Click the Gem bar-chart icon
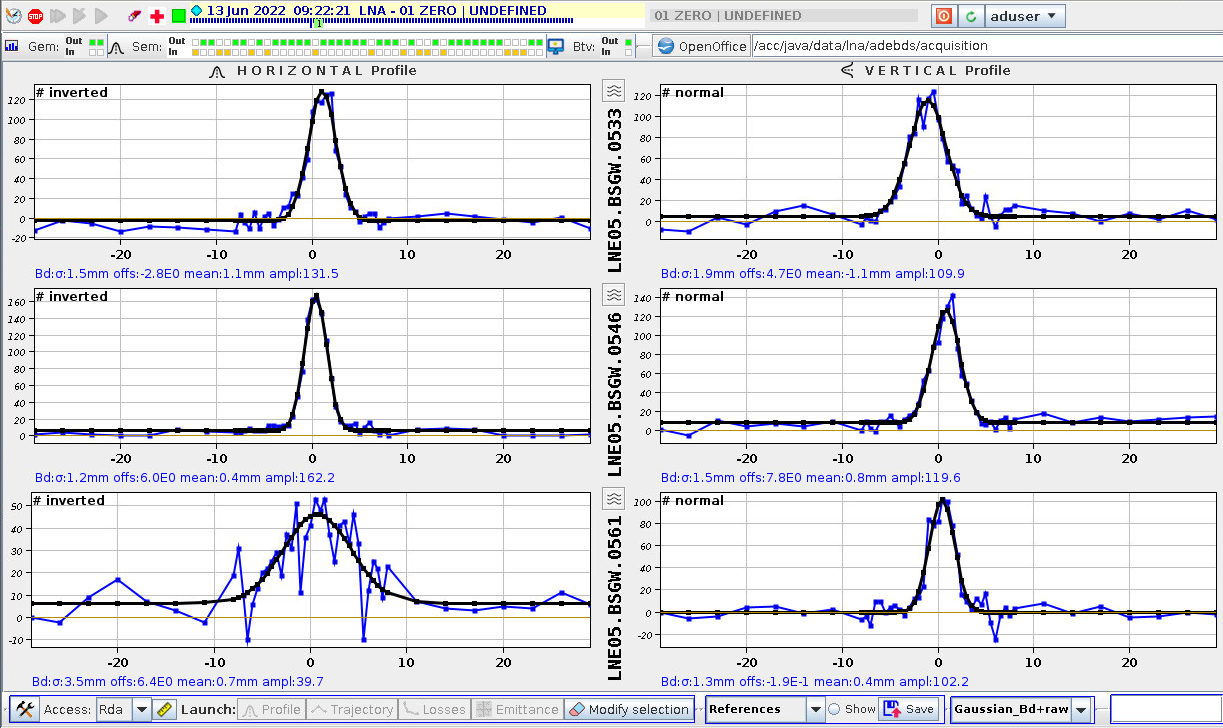Screen dimensions: 1223x728 [12, 46]
